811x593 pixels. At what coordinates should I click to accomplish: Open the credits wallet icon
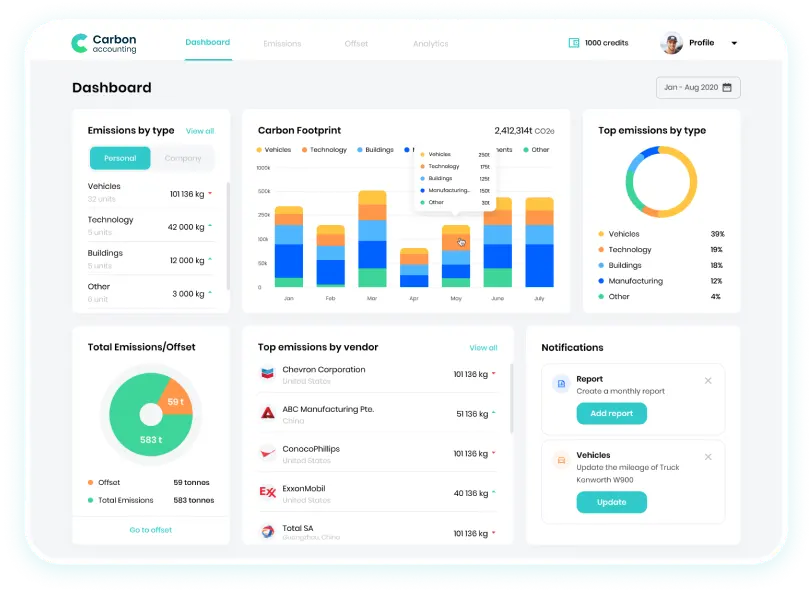(574, 43)
